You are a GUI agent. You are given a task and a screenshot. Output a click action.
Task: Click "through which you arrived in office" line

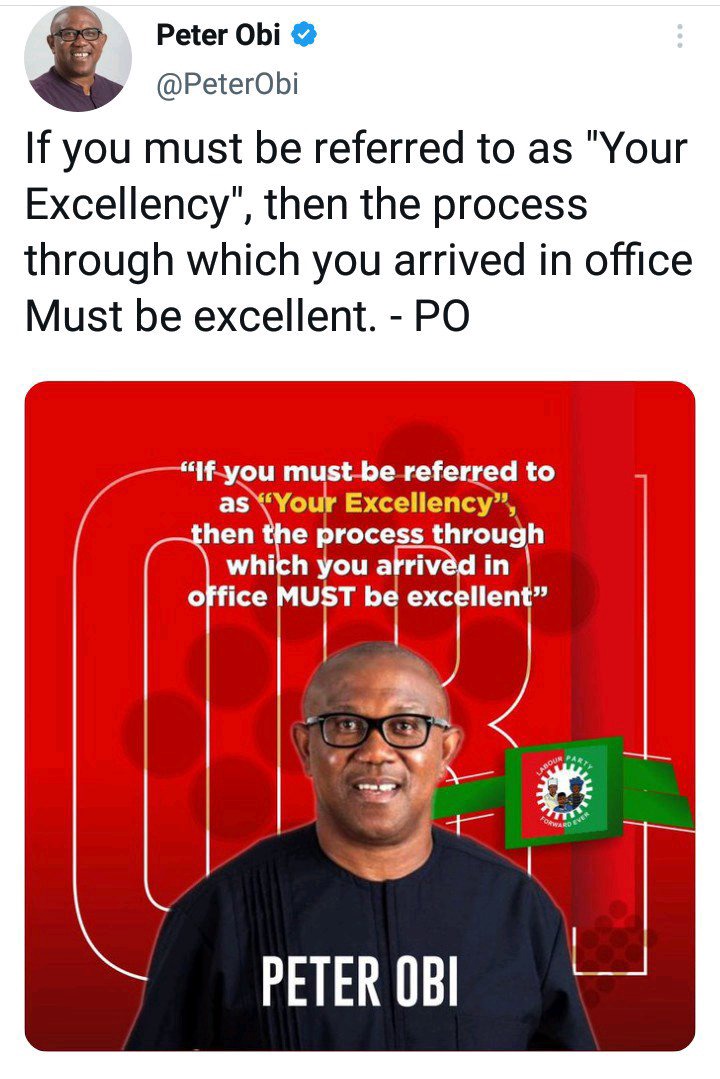(x=359, y=262)
